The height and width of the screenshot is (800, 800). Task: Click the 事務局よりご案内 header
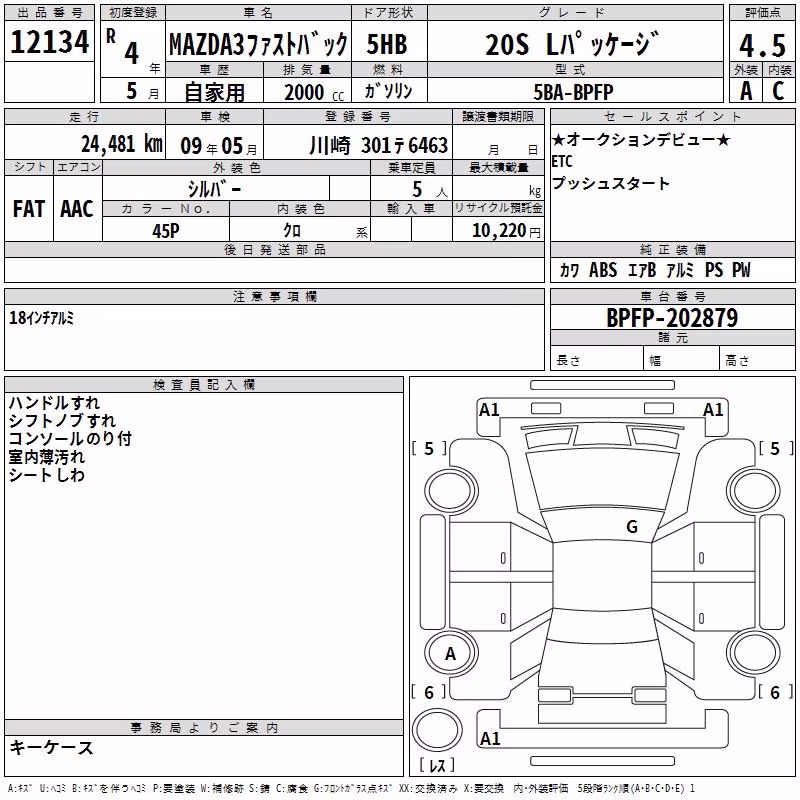point(204,728)
